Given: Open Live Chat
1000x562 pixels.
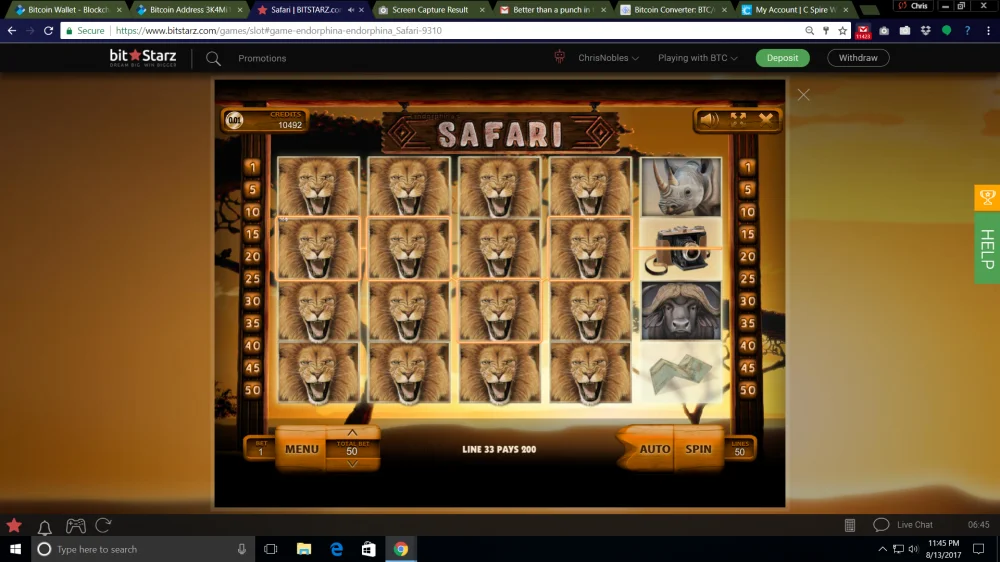Looking at the screenshot, I should point(902,524).
